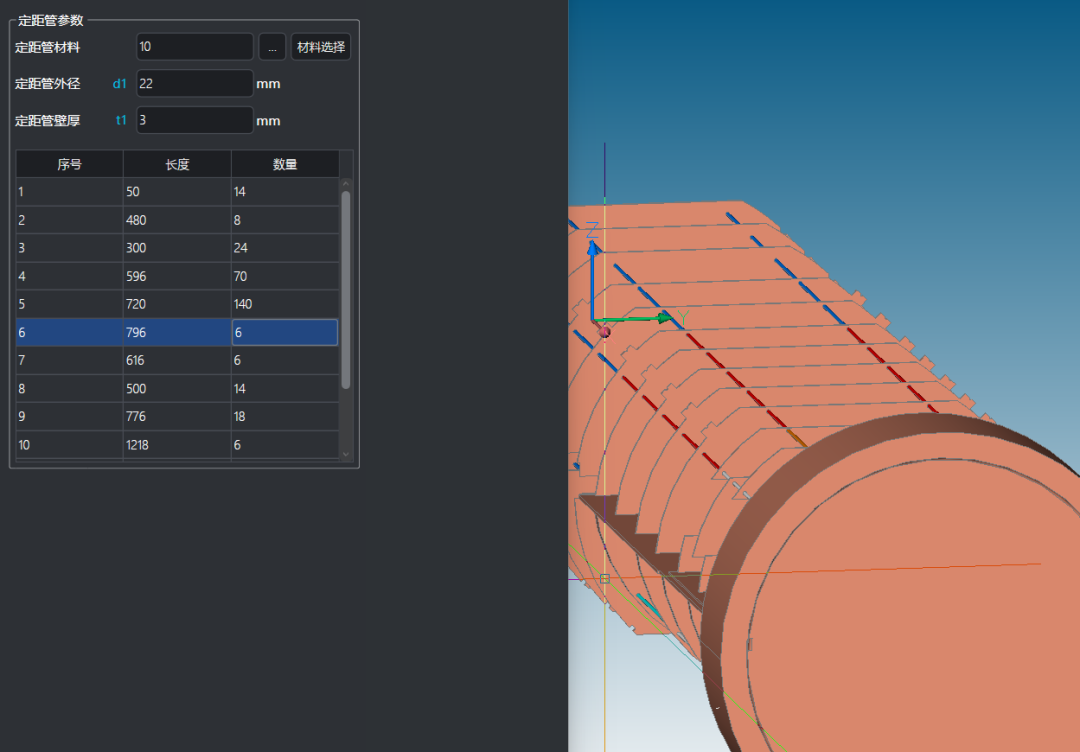Click quantity cell 24 in row 3

click(x=285, y=248)
